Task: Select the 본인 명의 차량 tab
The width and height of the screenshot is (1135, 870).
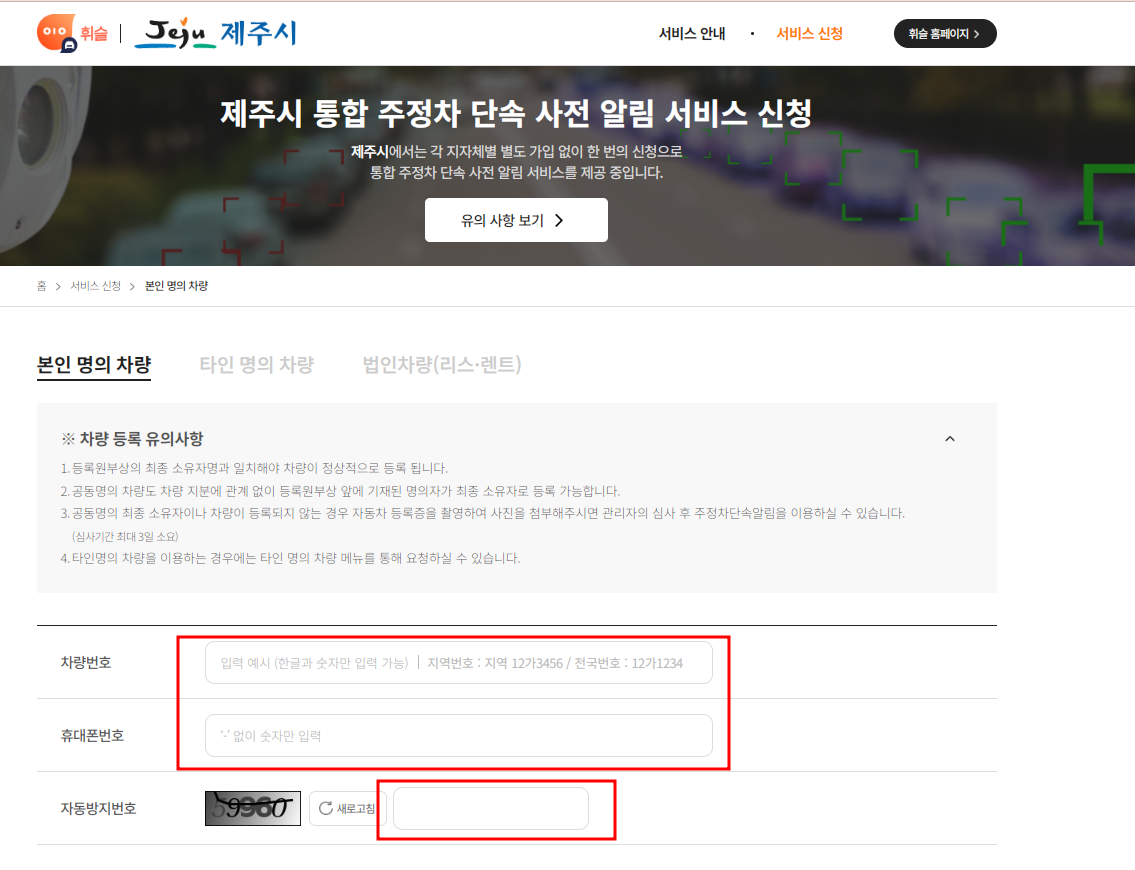Action: tap(94, 364)
